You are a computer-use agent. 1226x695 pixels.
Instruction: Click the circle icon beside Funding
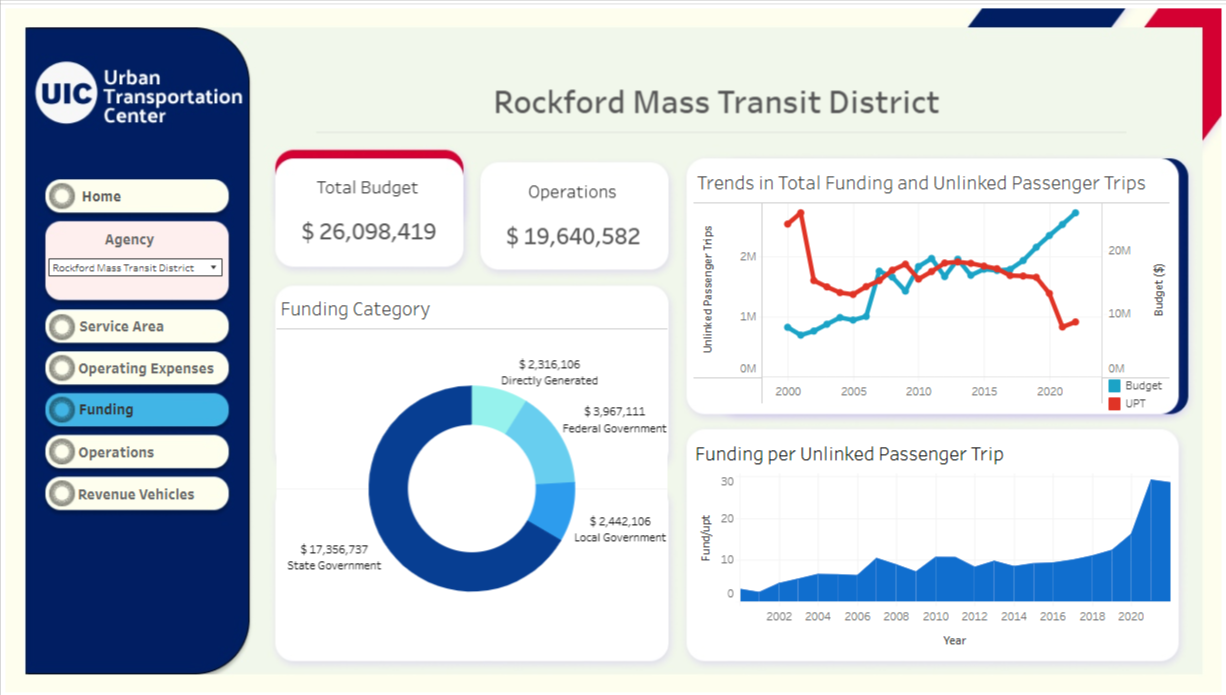pyautogui.click(x=62, y=409)
